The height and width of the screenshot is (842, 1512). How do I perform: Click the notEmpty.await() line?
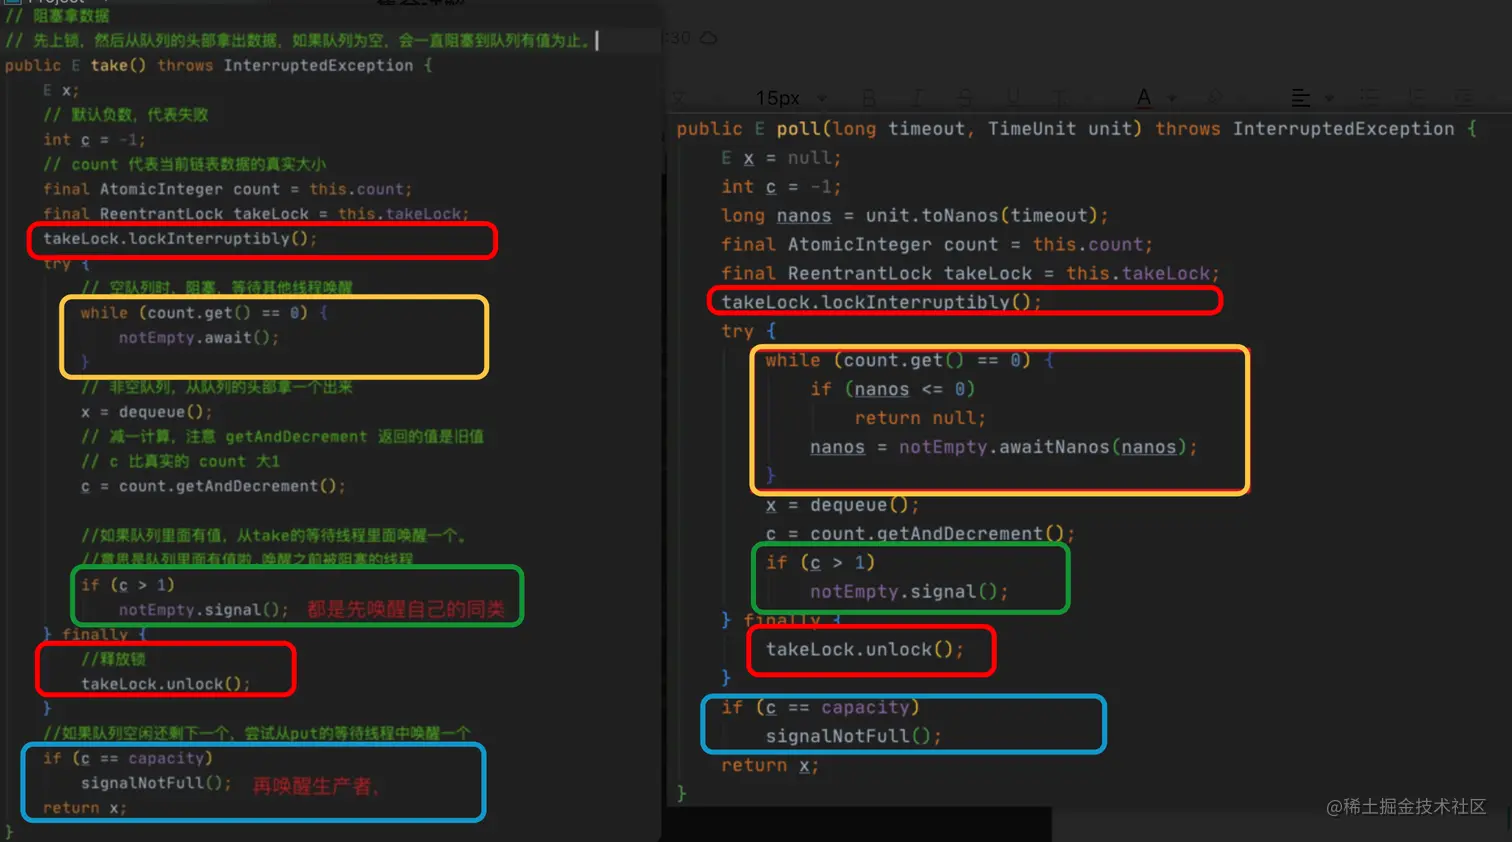[x=199, y=338]
